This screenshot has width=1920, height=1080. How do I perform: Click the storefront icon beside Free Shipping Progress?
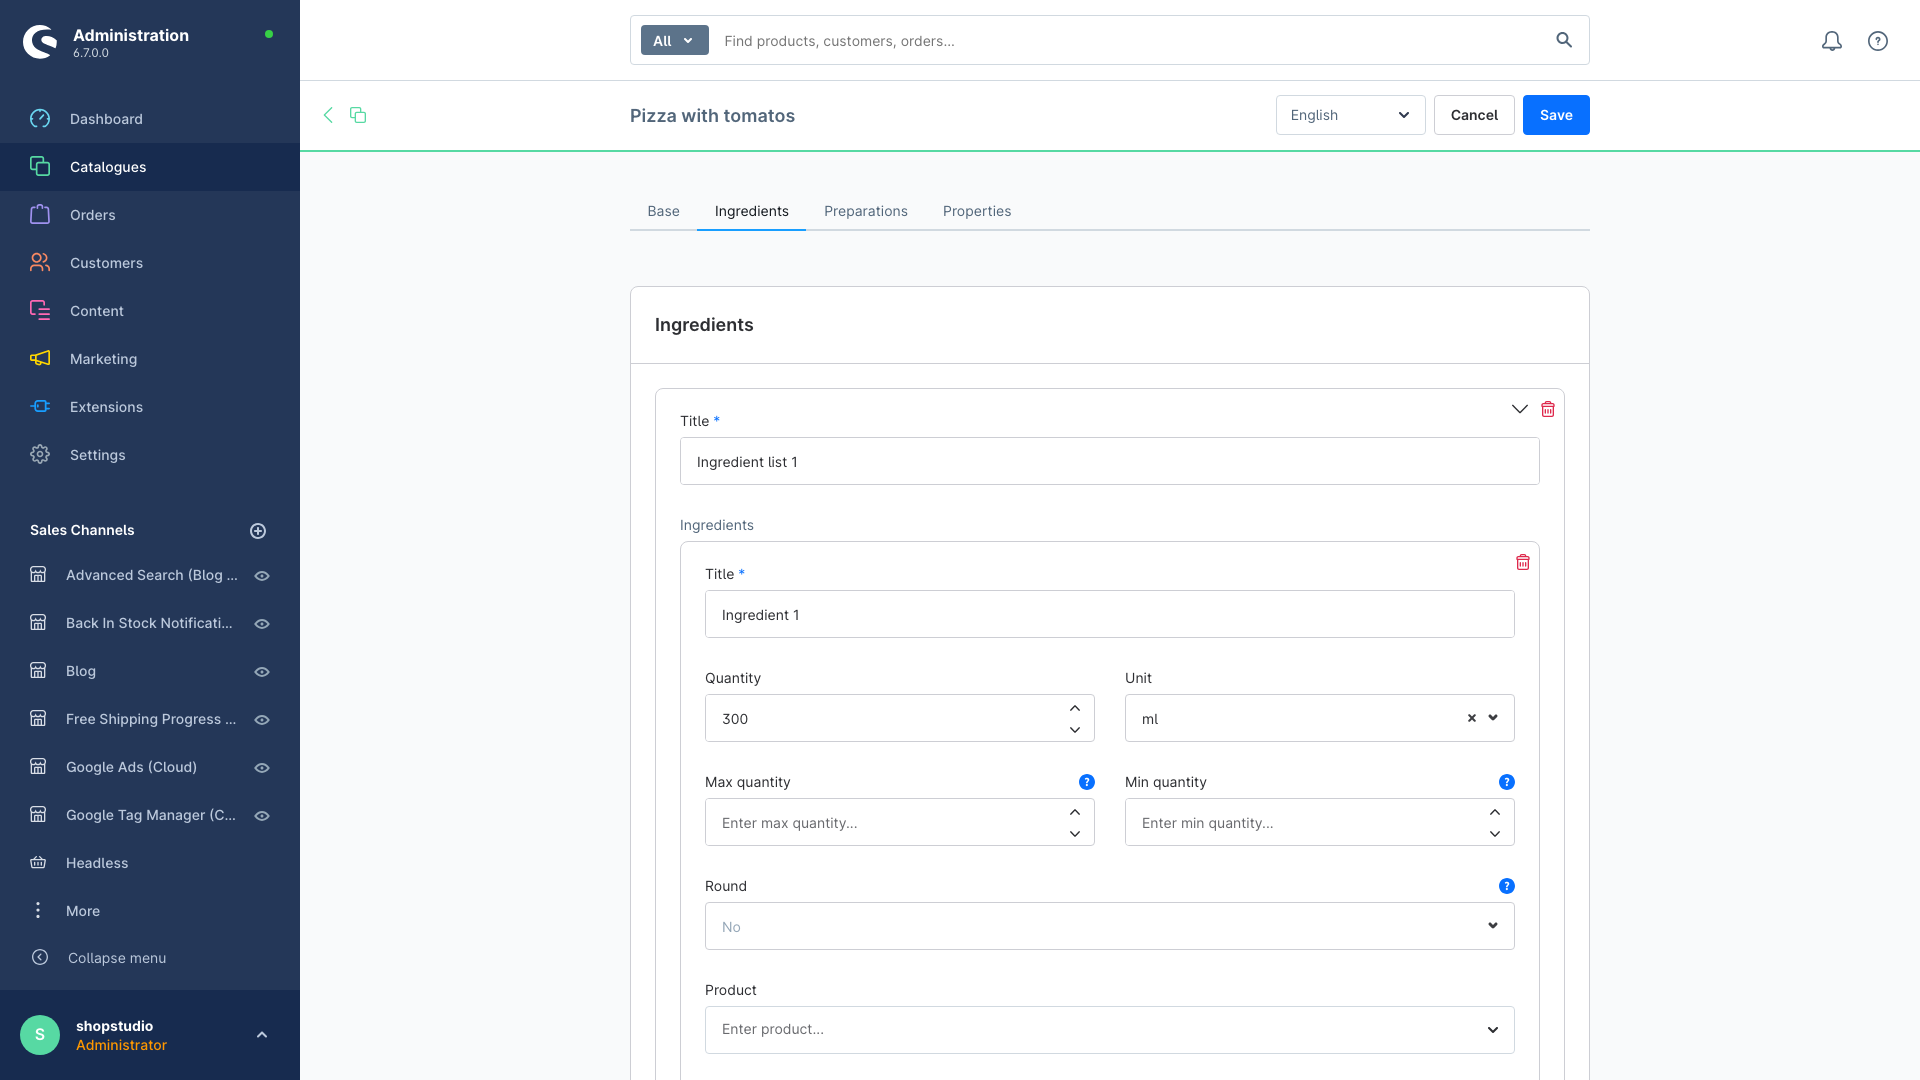pyautogui.click(x=38, y=718)
